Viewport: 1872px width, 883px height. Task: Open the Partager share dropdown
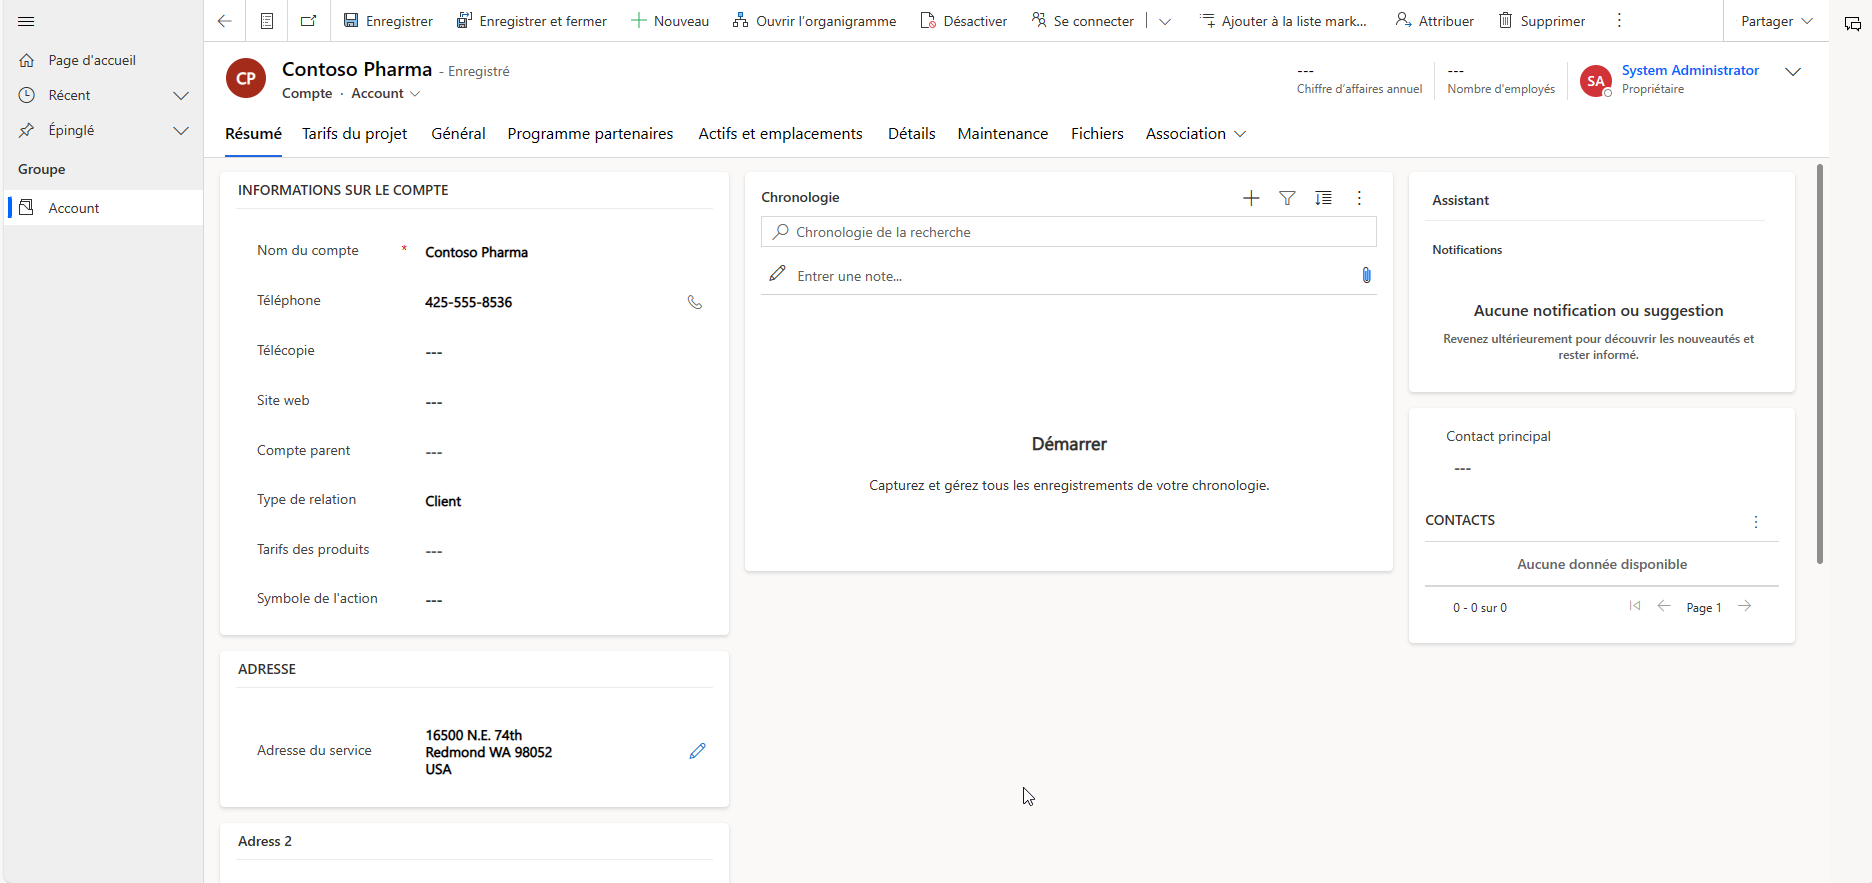[1777, 21]
